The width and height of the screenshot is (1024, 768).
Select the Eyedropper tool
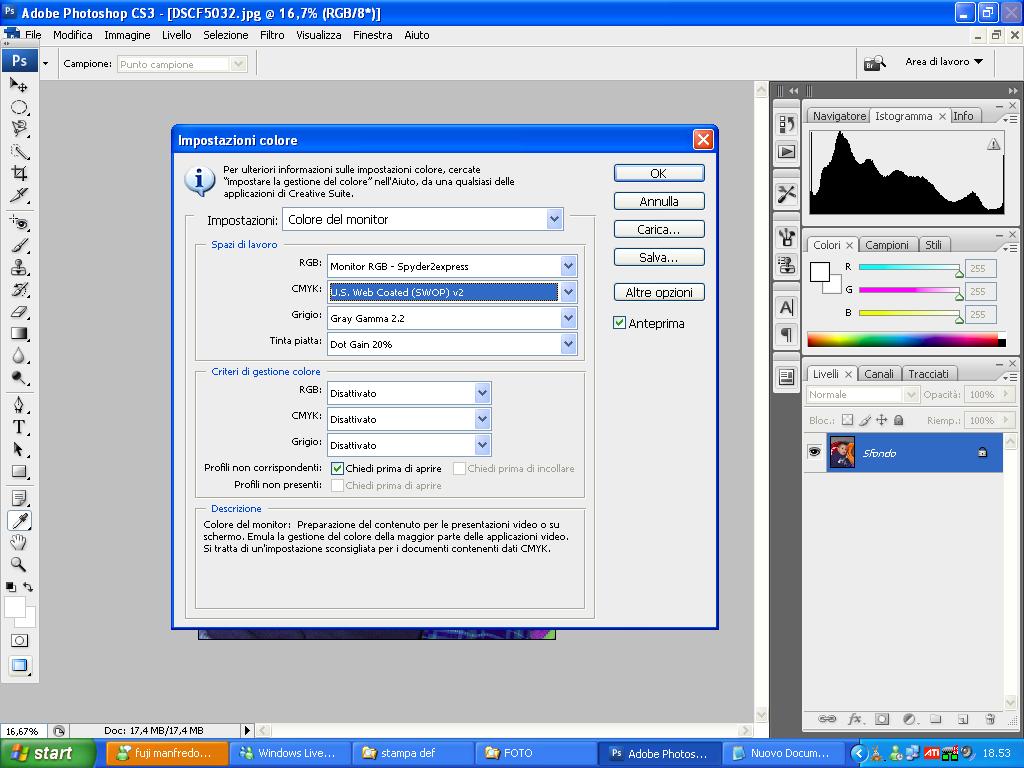coord(19,520)
